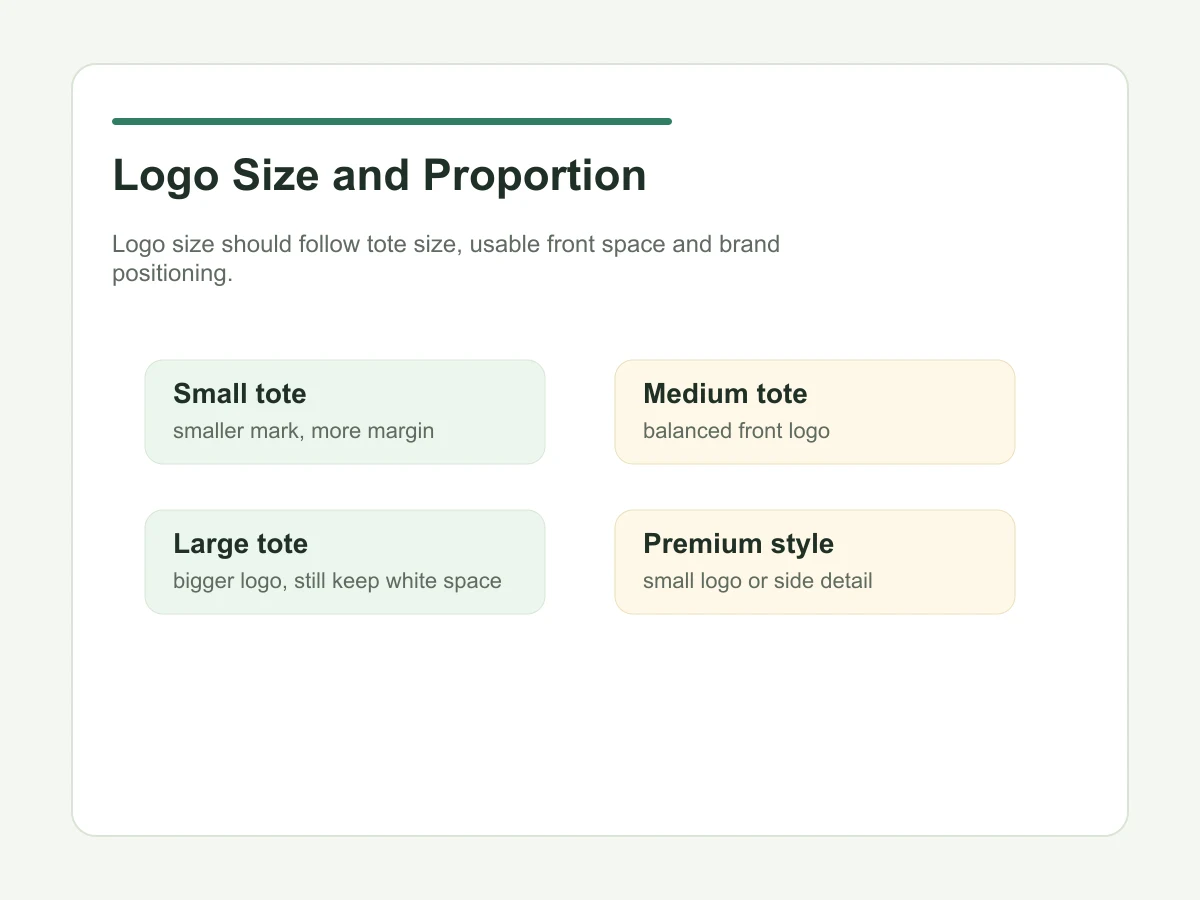Open the Medium tote card
Viewport: 1200px width, 900px height.
[815, 412]
